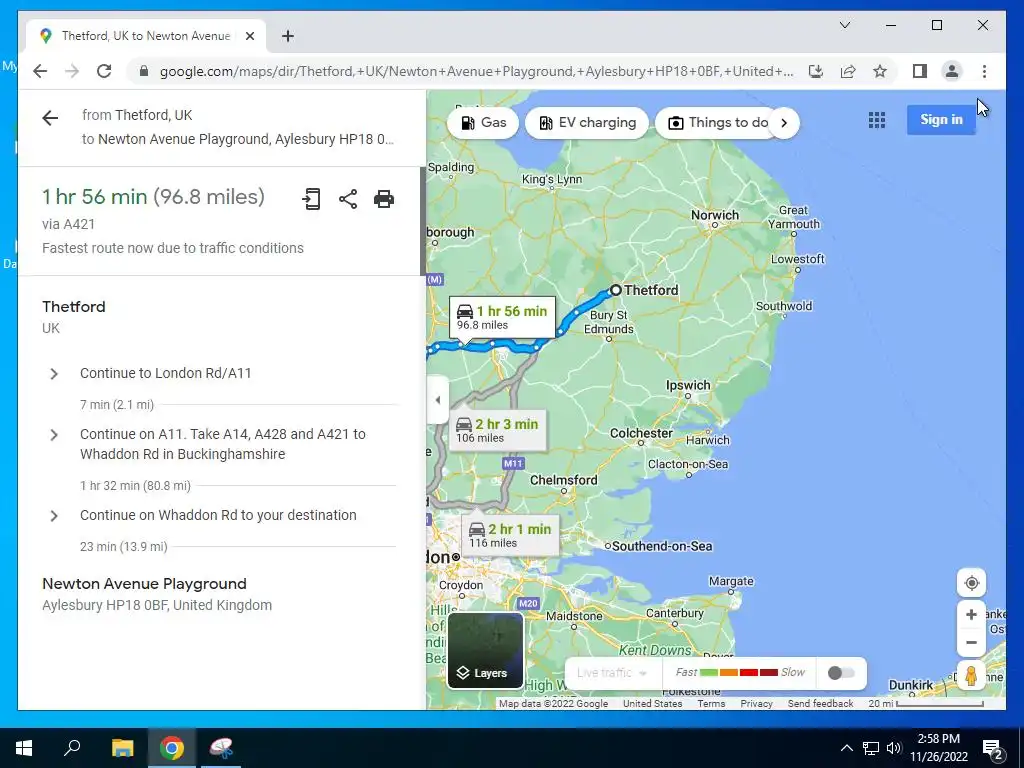Print the directions with printer icon
The height and width of the screenshot is (768, 1024).
point(384,199)
